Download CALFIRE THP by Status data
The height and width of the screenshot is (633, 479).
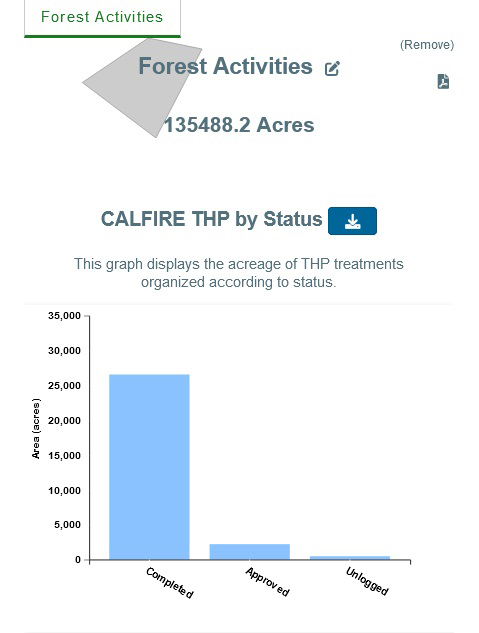click(x=352, y=221)
